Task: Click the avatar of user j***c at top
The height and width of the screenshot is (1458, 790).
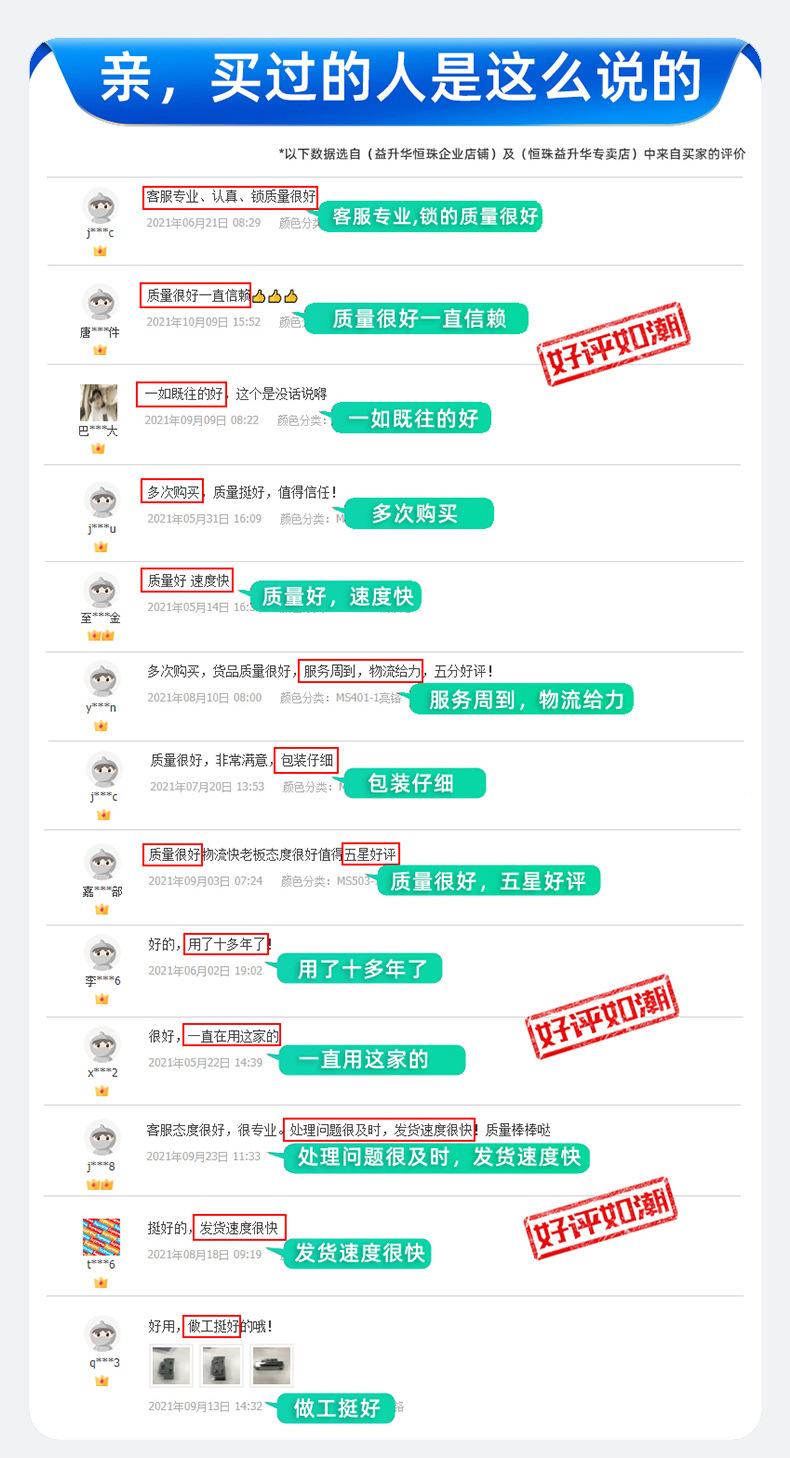Action: click(100, 206)
